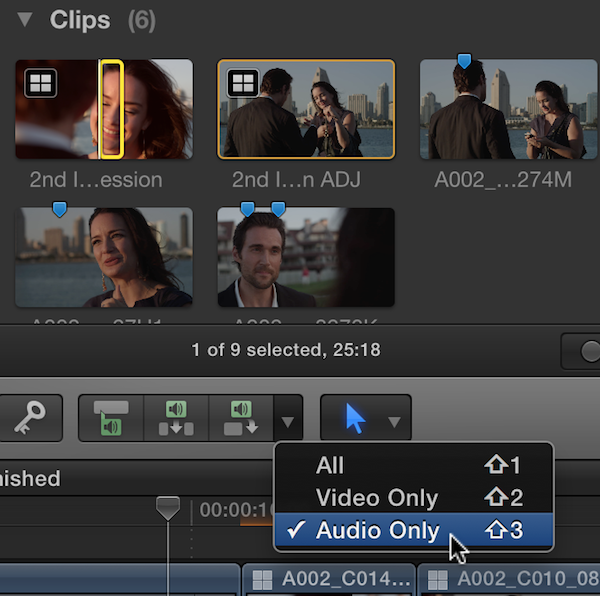Viewport: 600px width, 596px height.
Task: Select the man close-up clip thumbnail in second row
Action: point(306,257)
